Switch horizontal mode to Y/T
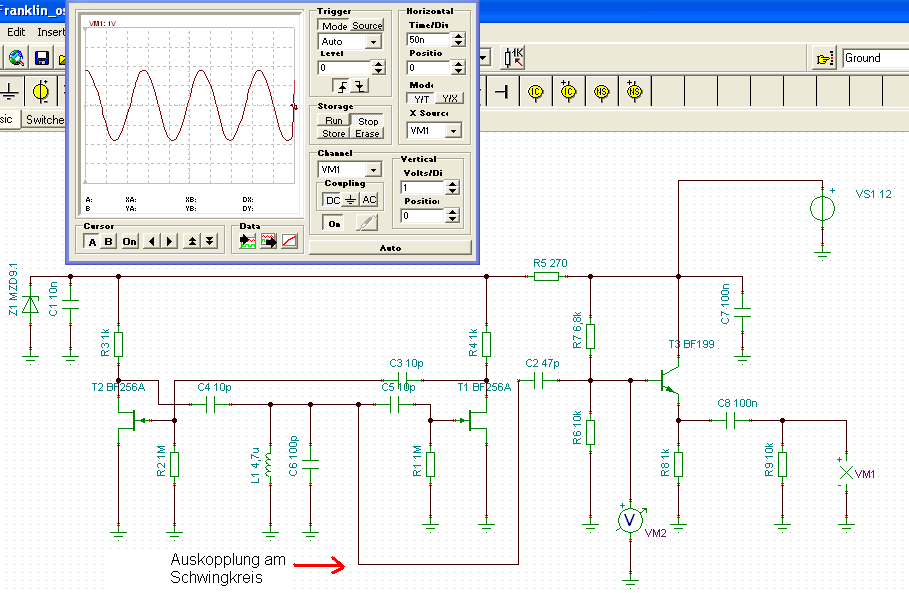909x593 pixels. [x=421, y=99]
